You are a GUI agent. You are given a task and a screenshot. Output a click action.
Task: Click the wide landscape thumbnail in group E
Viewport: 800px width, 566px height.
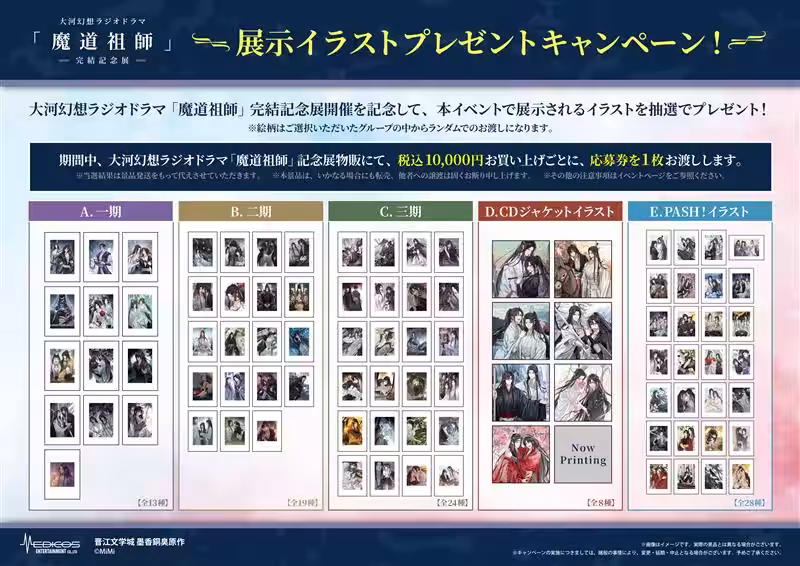click(x=745, y=247)
